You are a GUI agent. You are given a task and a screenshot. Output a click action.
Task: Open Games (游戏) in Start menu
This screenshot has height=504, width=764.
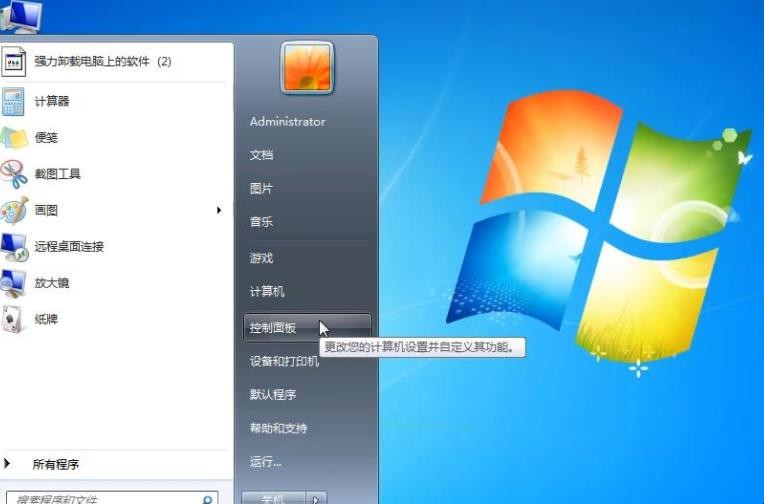261,258
